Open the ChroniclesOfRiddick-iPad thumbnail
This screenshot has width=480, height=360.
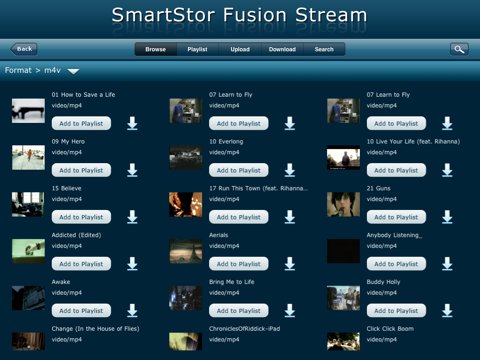[186, 341]
